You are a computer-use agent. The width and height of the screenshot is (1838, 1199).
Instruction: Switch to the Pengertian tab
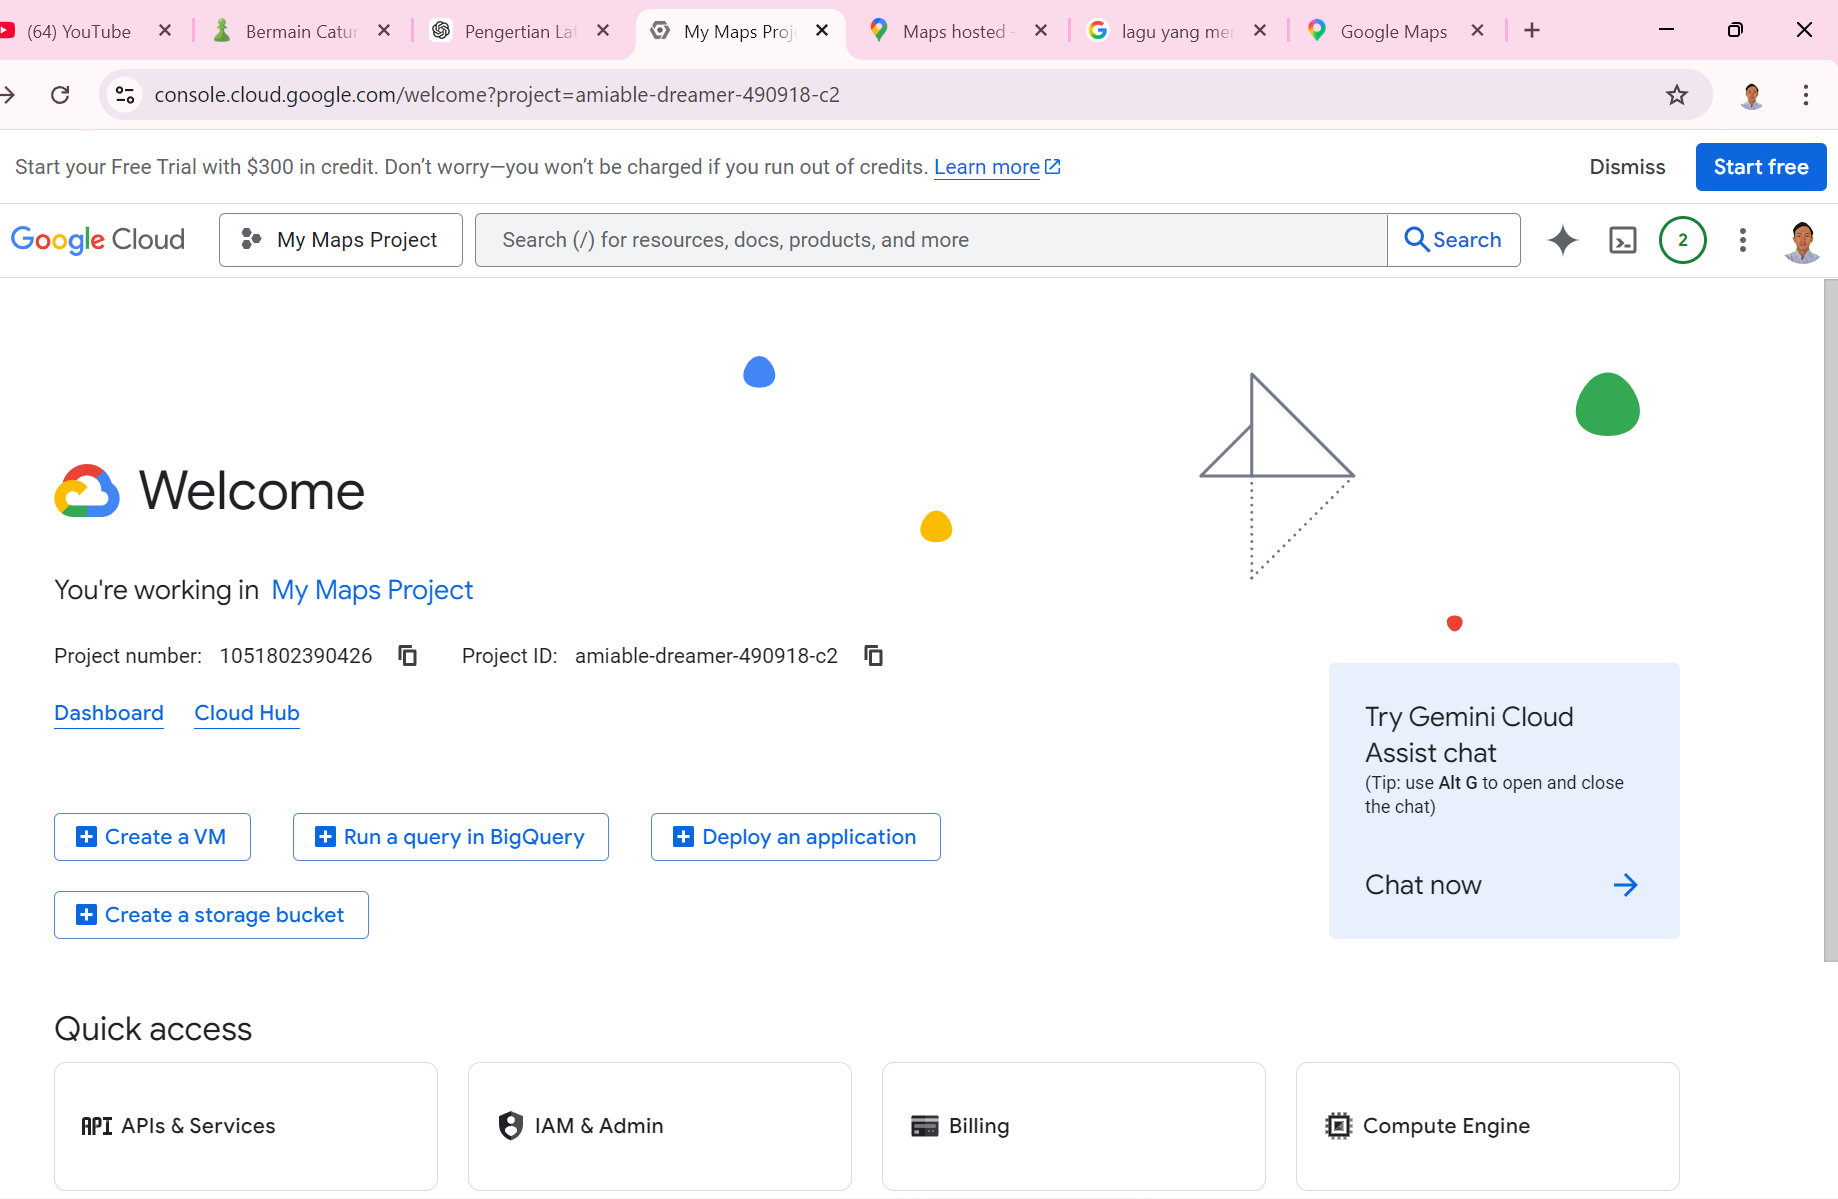[520, 31]
